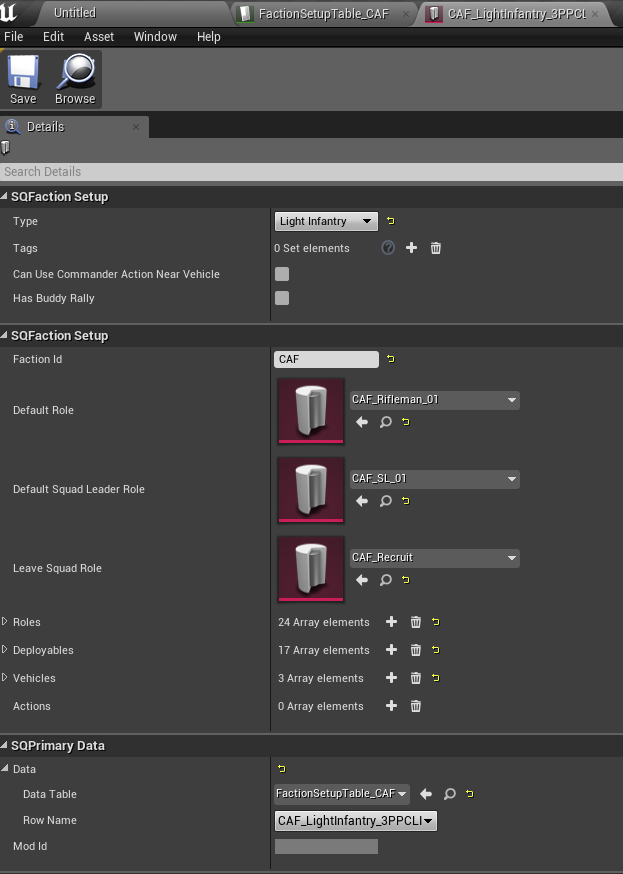Enable Can Use Commander Action Near Vehicle

(x=282, y=274)
